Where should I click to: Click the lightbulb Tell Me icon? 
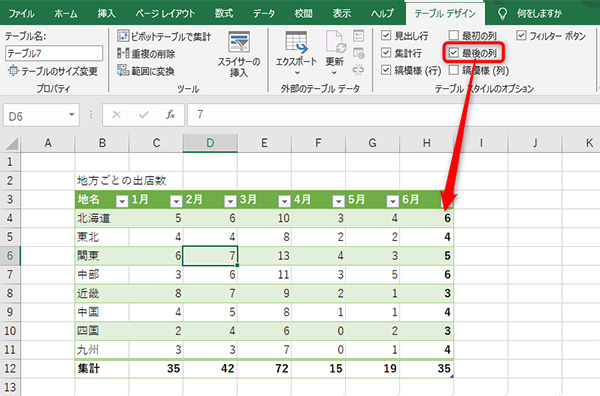[502, 14]
